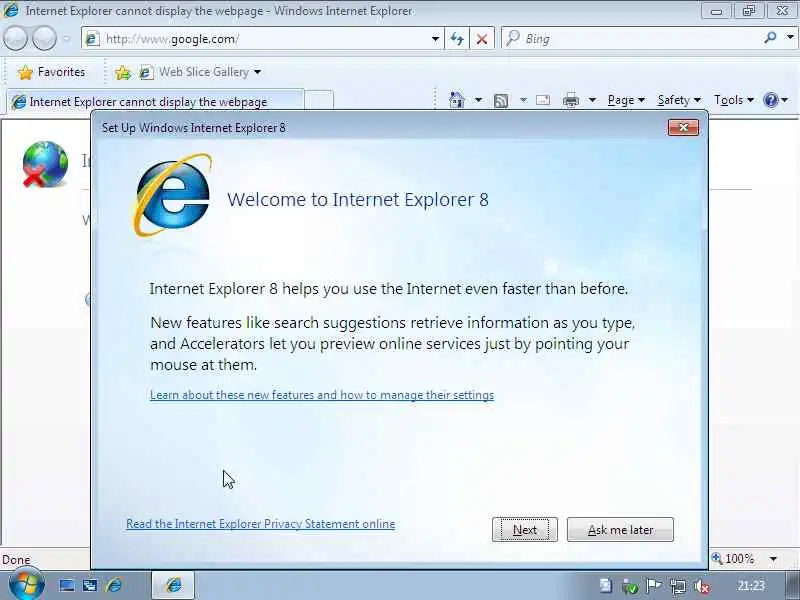
Task: Click the red Stop loading icon
Action: 482,39
